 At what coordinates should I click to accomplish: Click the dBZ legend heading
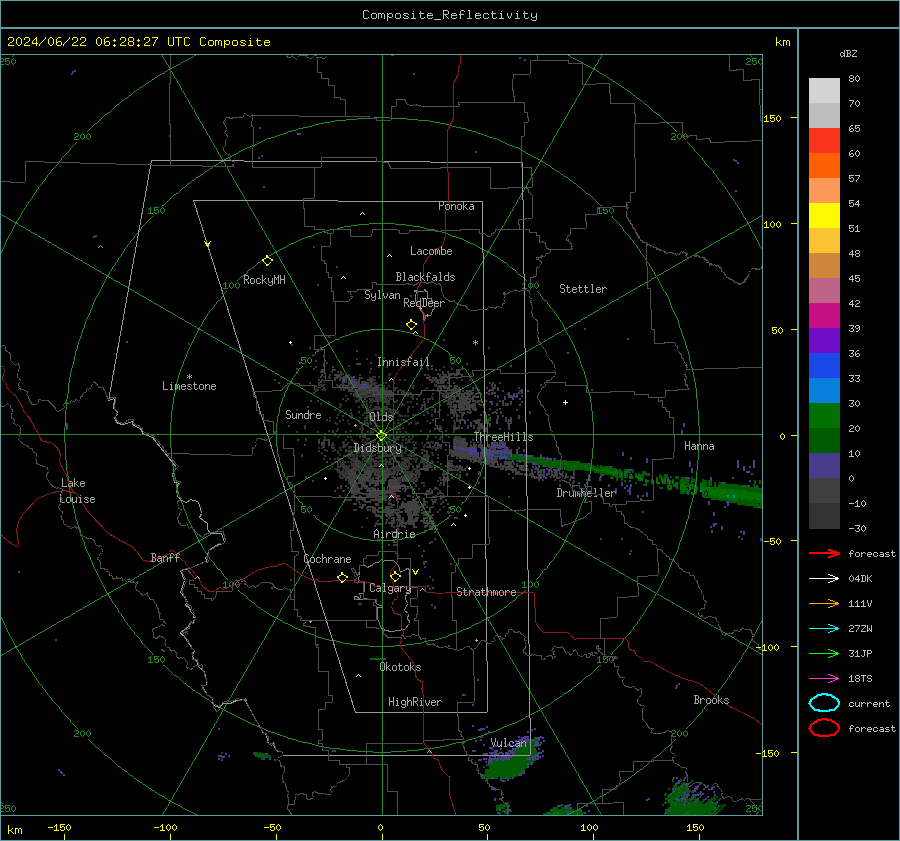848,53
